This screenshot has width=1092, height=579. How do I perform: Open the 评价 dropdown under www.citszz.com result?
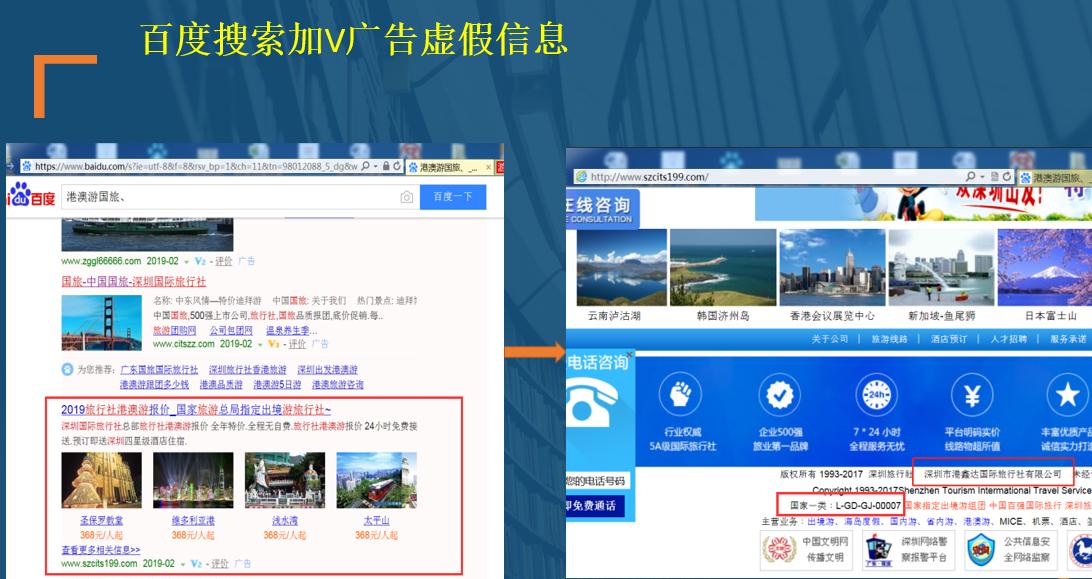click(x=300, y=344)
